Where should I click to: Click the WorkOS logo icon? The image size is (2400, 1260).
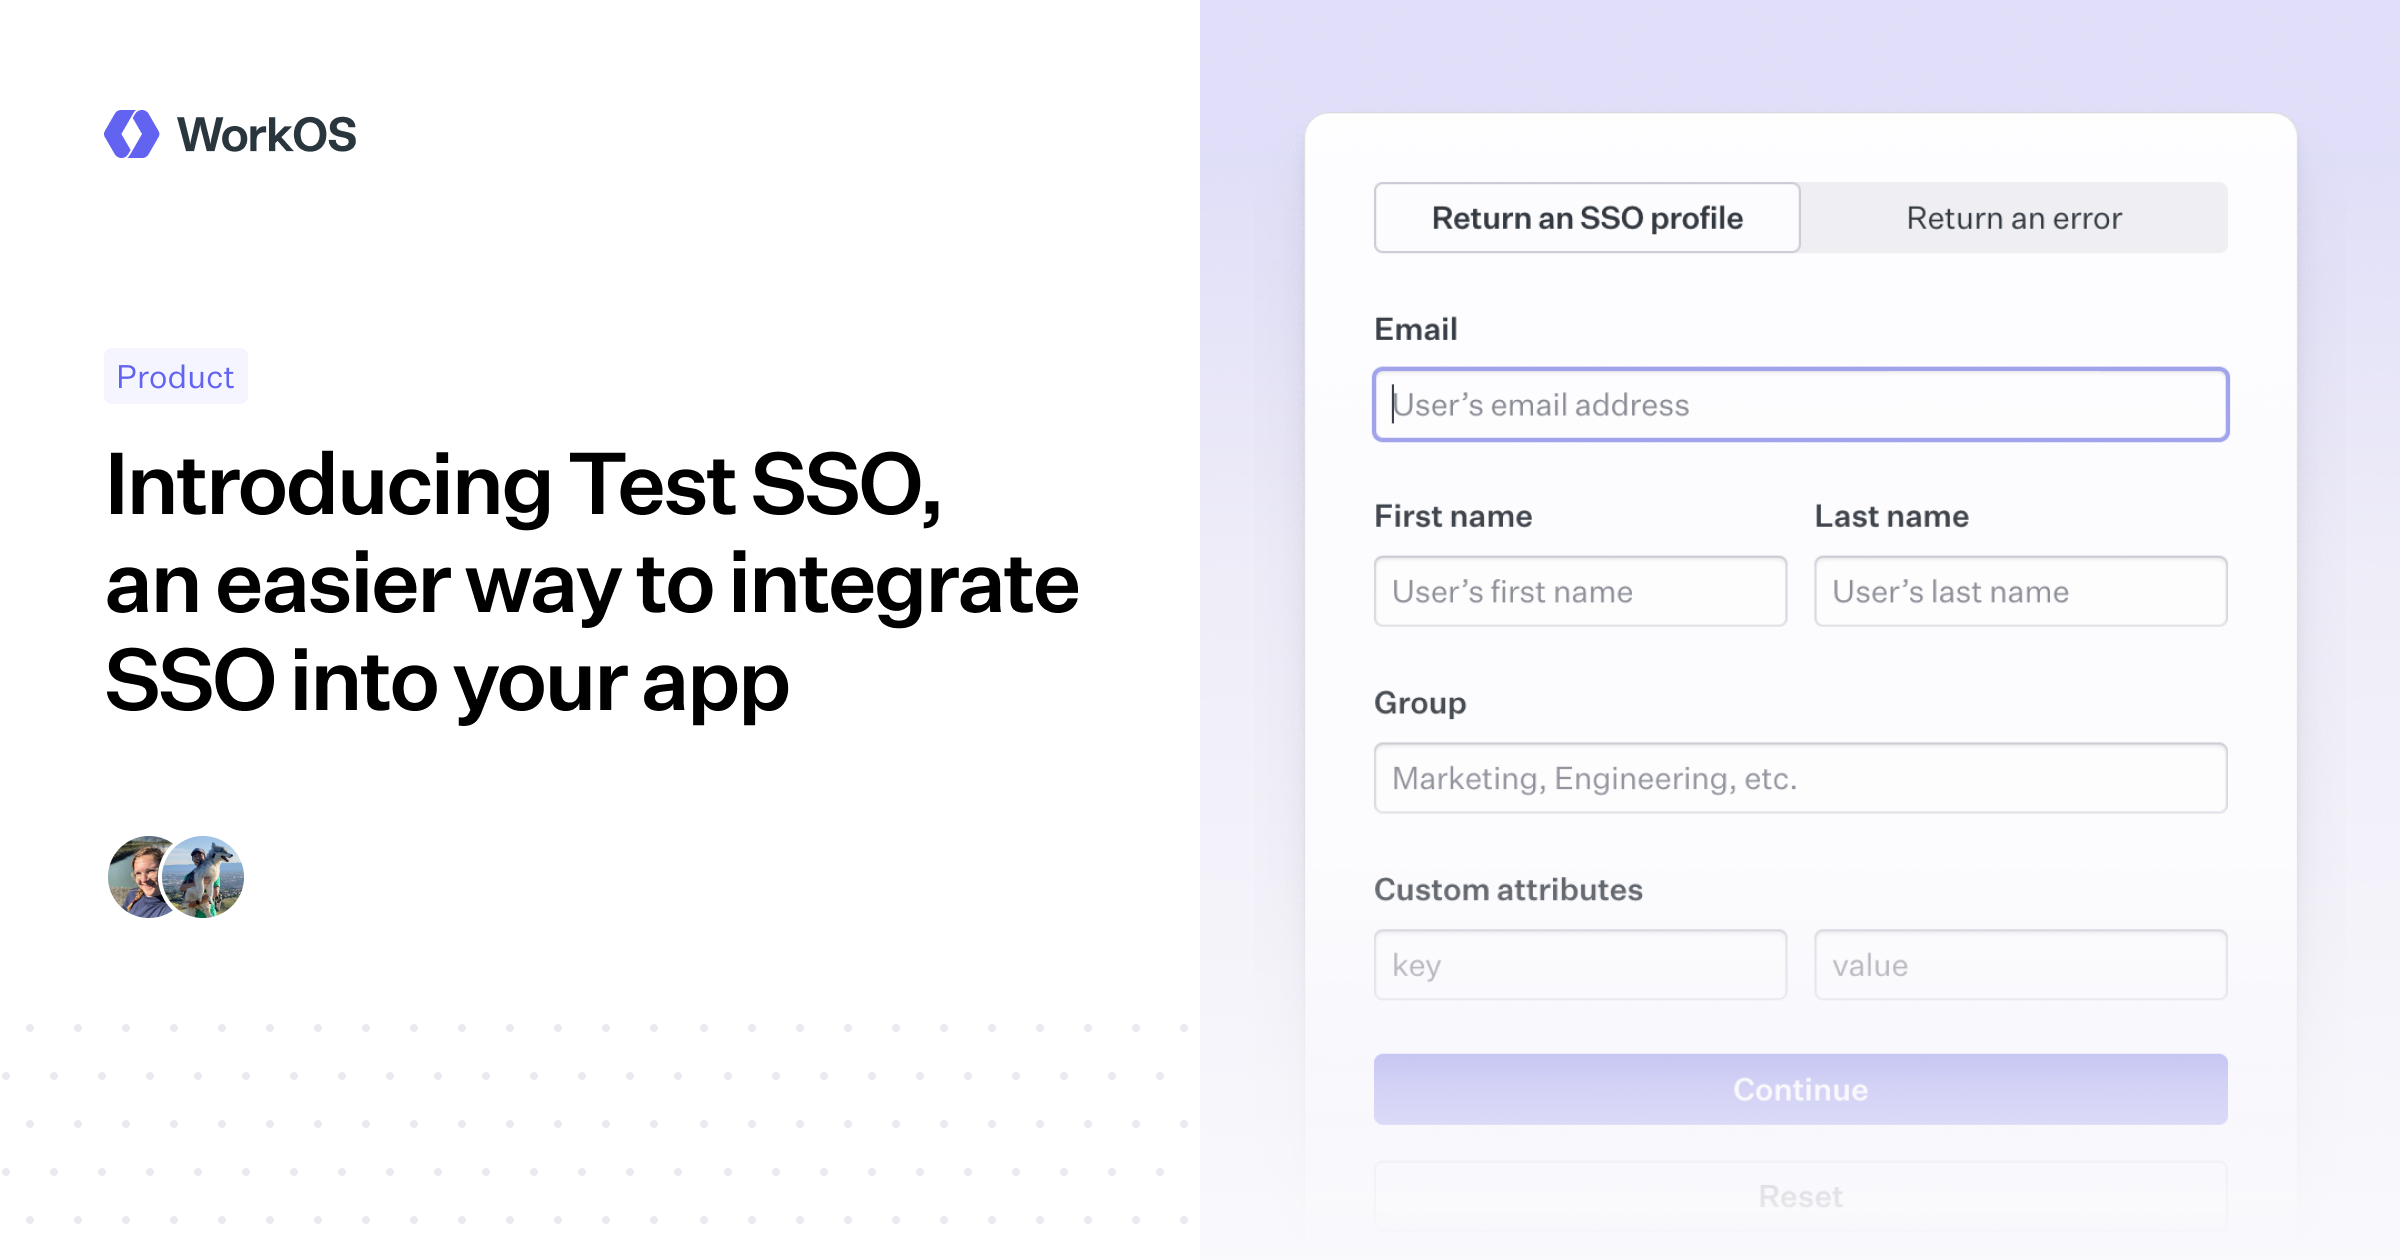pyautogui.click(x=131, y=134)
